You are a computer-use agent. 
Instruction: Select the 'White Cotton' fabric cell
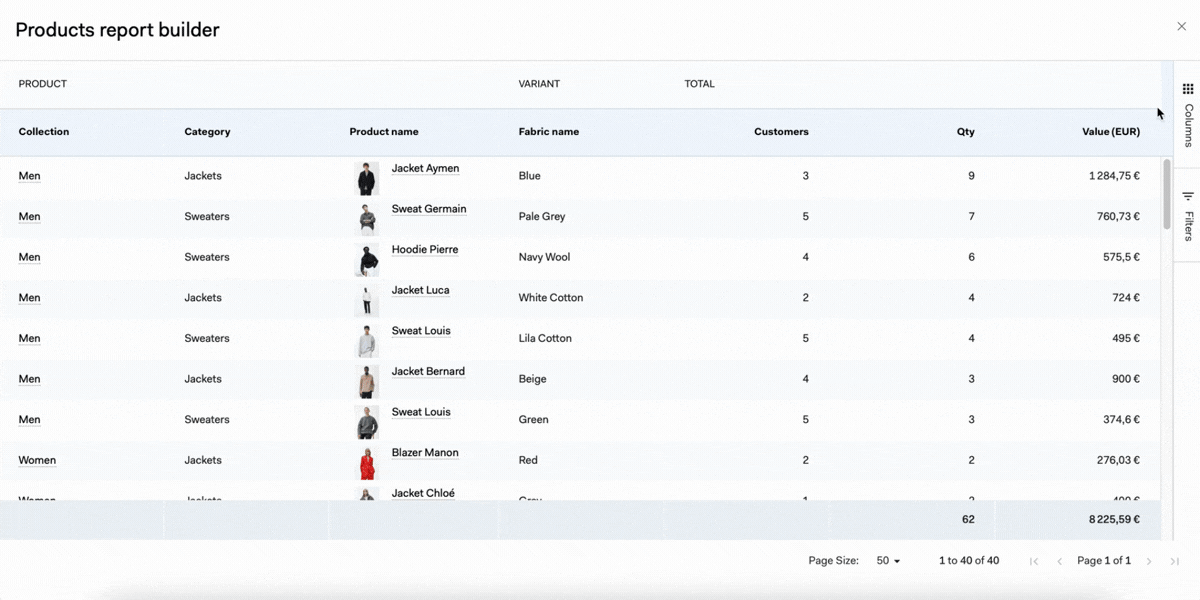click(x=551, y=298)
